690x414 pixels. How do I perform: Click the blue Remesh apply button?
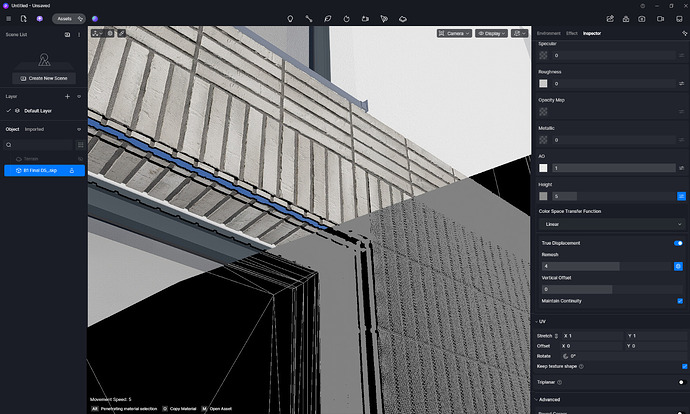point(678,266)
